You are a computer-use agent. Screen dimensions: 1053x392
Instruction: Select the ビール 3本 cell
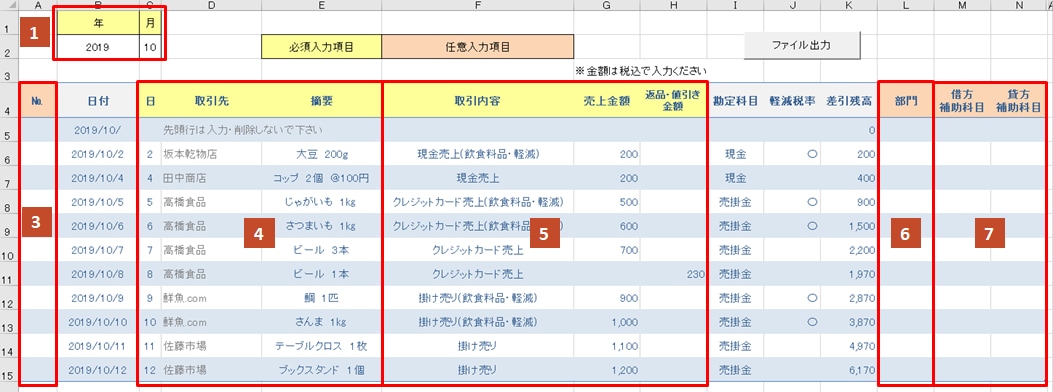click(x=322, y=250)
